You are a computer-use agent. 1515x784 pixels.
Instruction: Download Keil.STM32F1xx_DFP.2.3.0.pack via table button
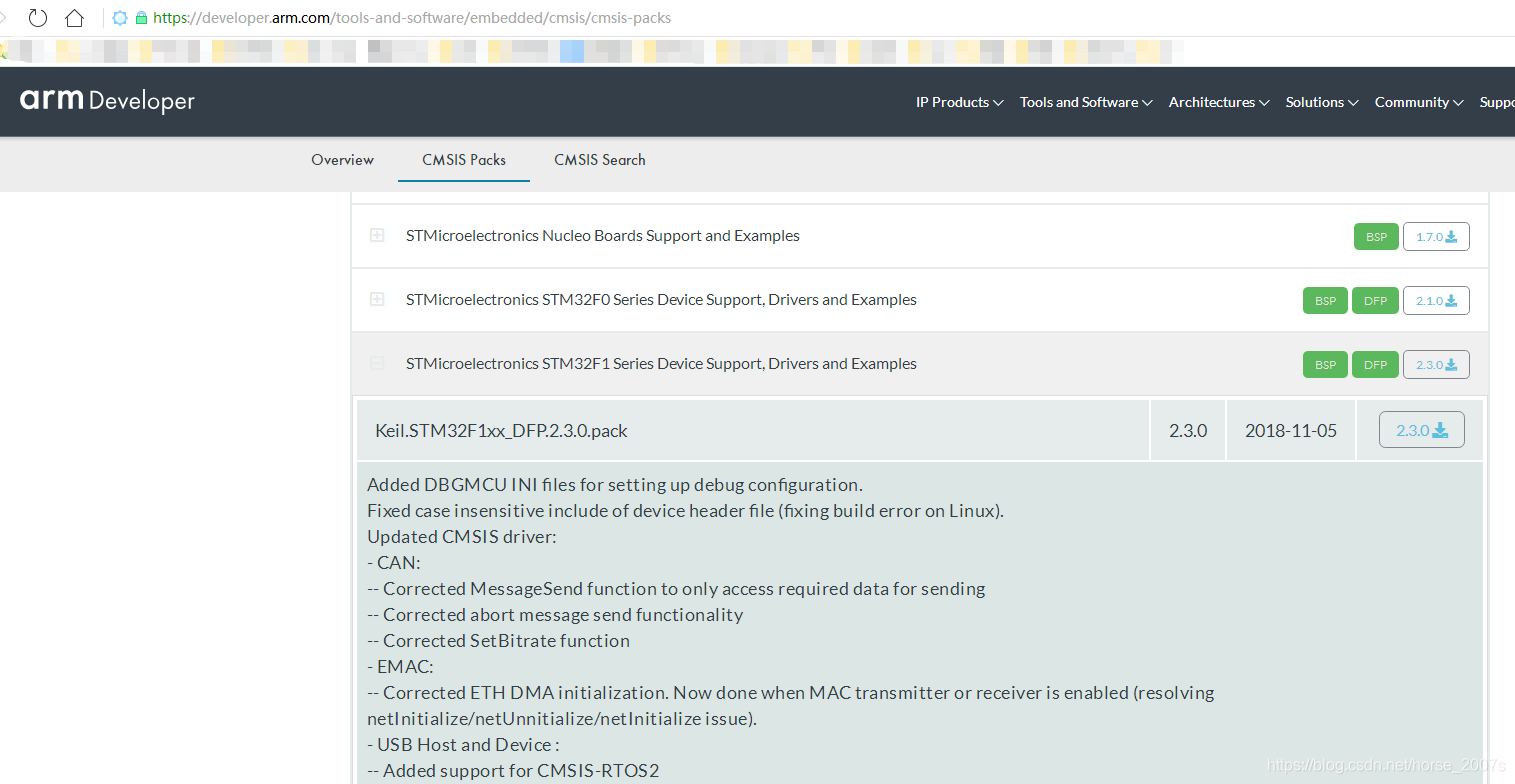[x=1421, y=430]
